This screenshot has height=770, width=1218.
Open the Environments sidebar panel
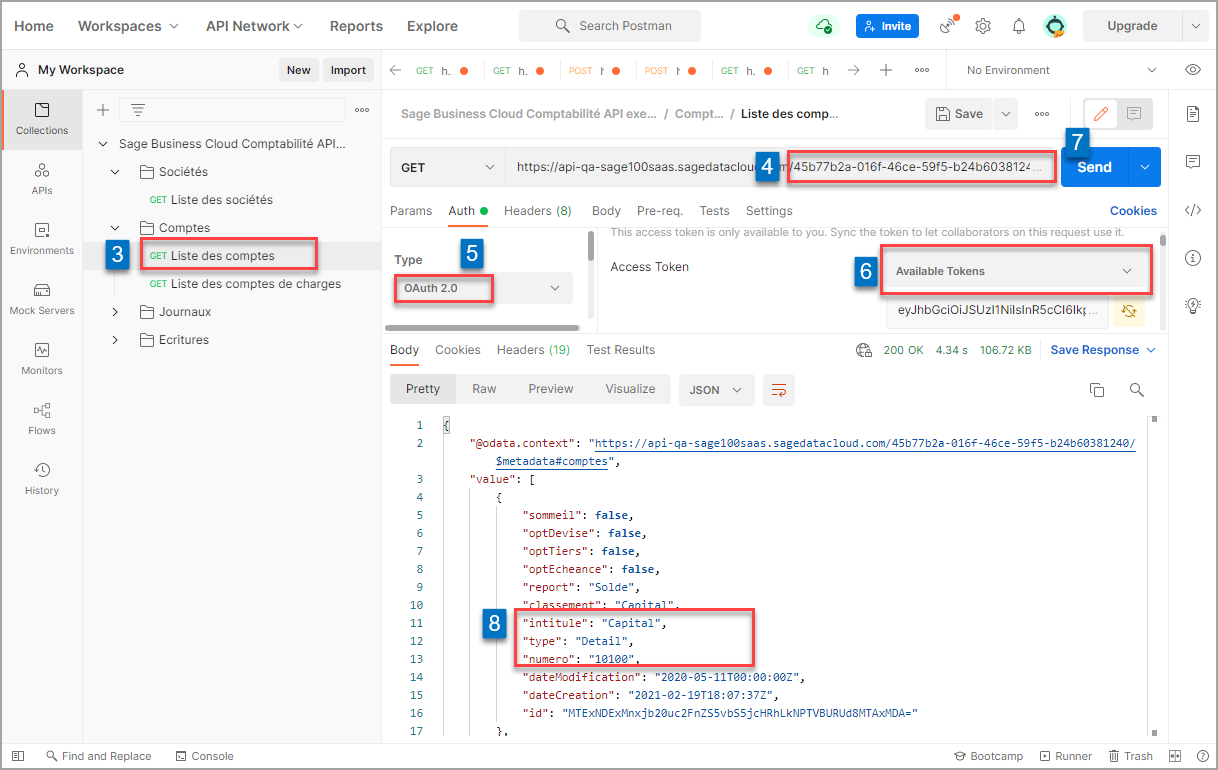click(x=42, y=239)
